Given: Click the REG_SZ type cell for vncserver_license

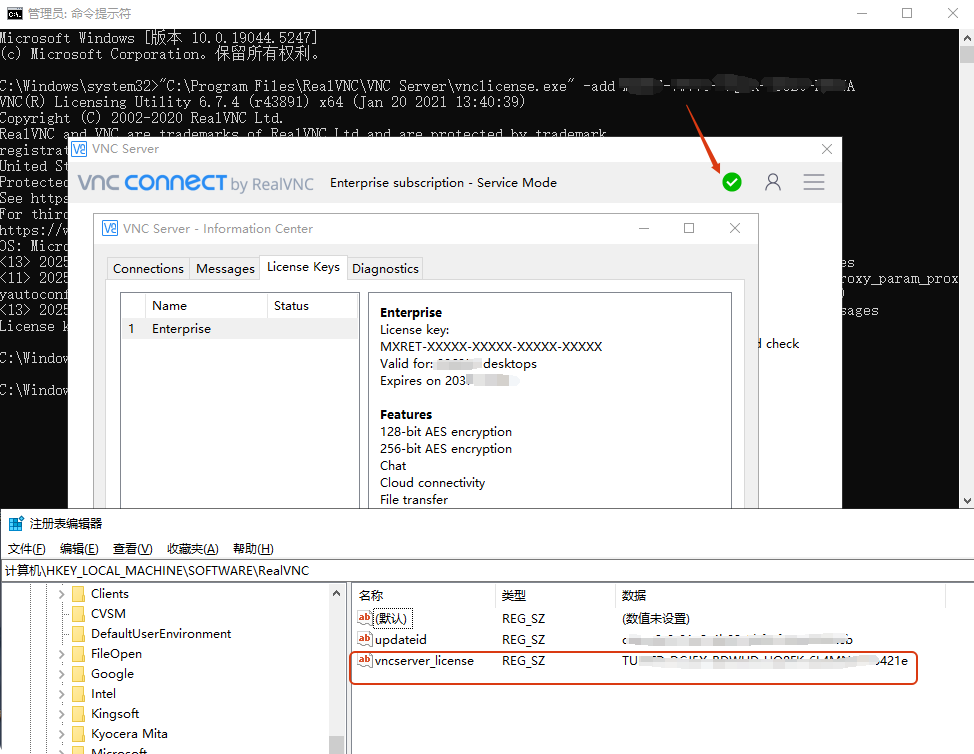Looking at the screenshot, I should [x=523, y=660].
